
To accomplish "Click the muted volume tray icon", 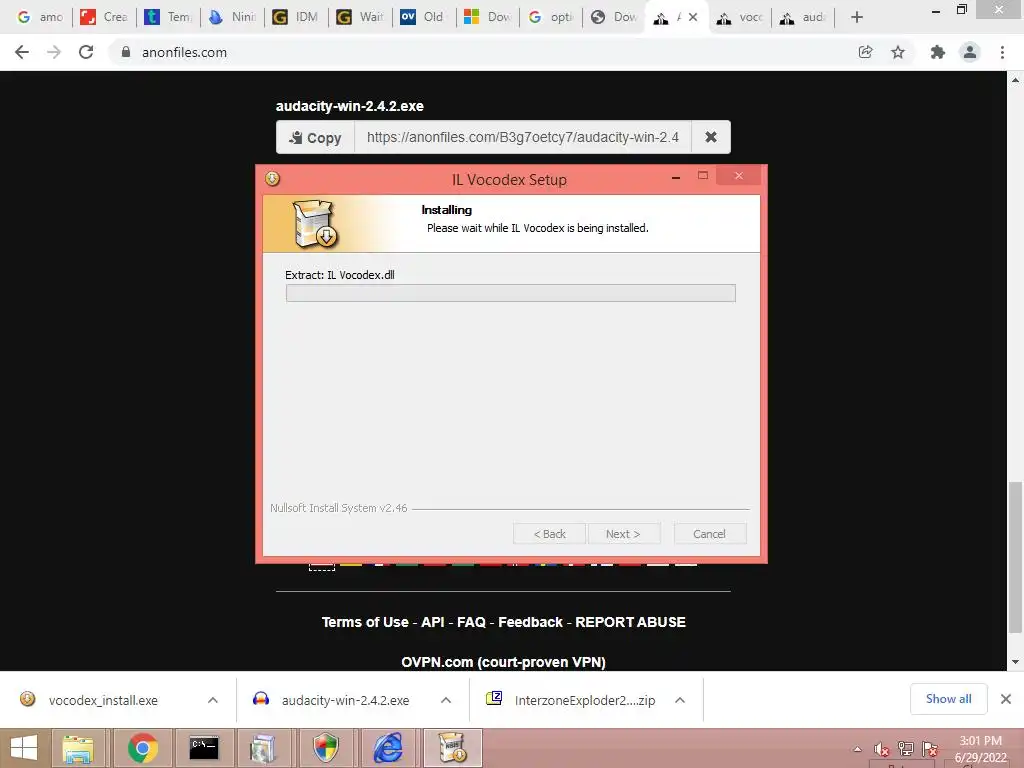I will 882,749.
